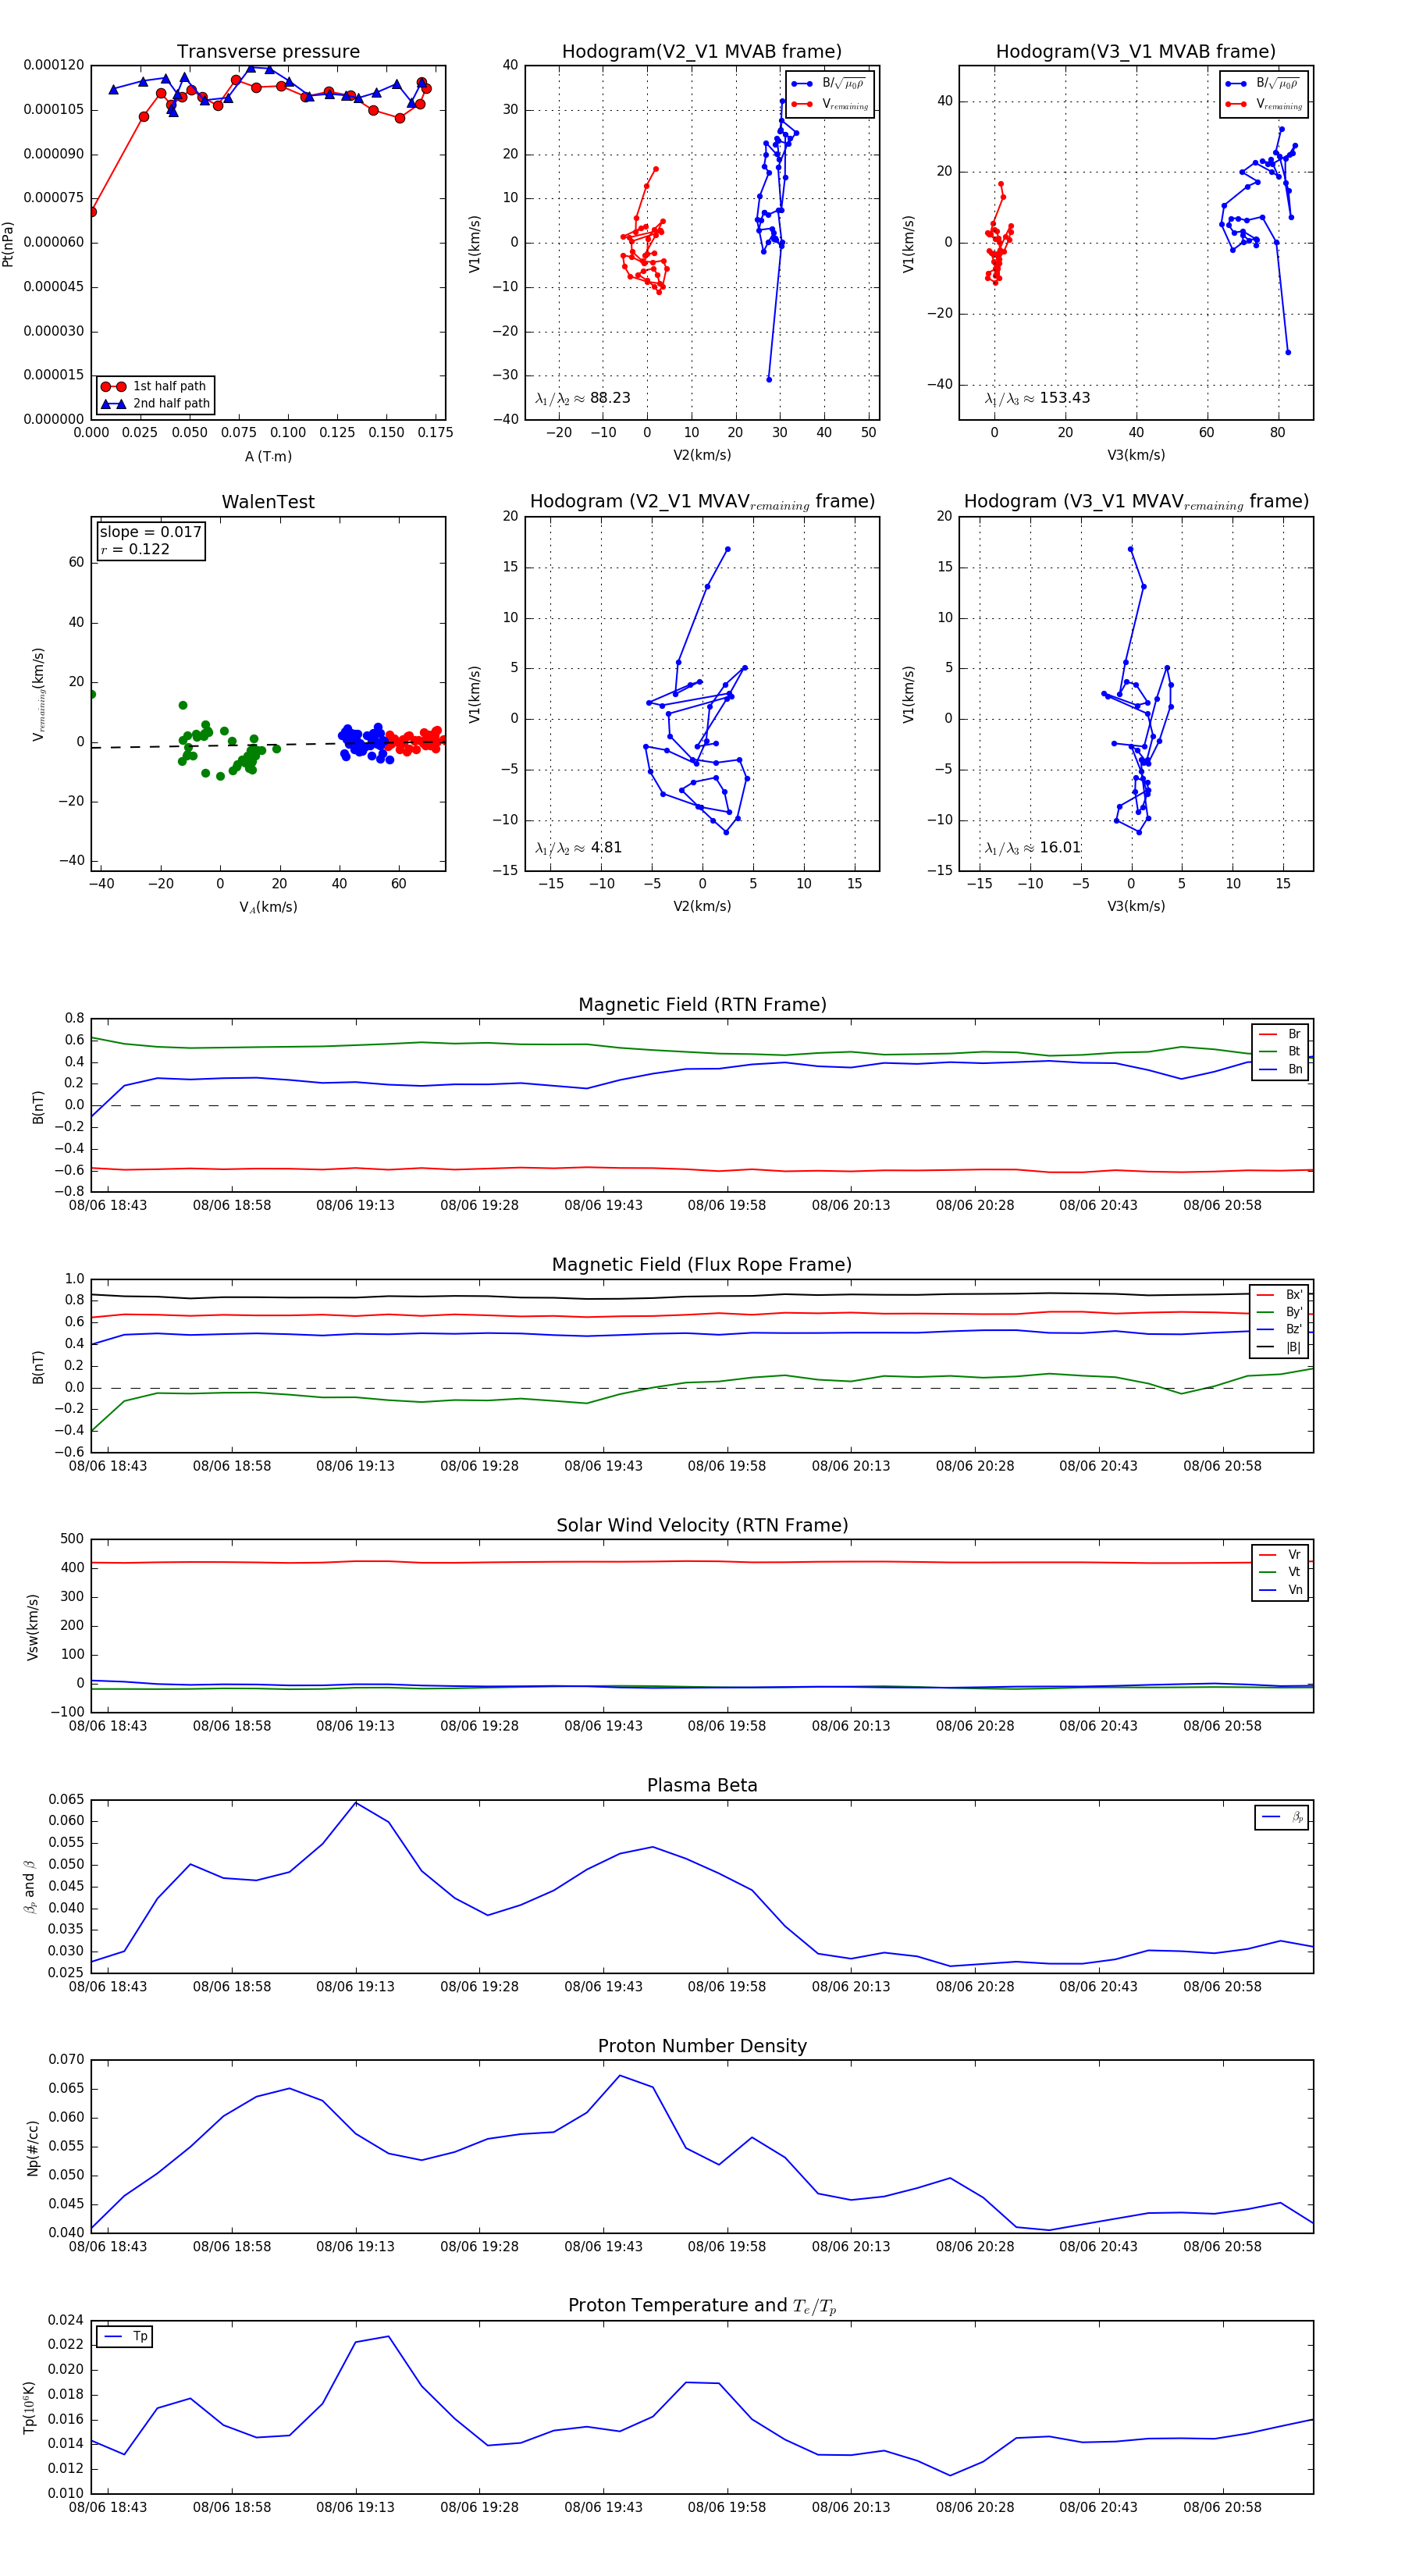This screenshot has width=1405, height=2576.
Task: Click the 'Plasma Beta' plot title
Action: tap(702, 1786)
